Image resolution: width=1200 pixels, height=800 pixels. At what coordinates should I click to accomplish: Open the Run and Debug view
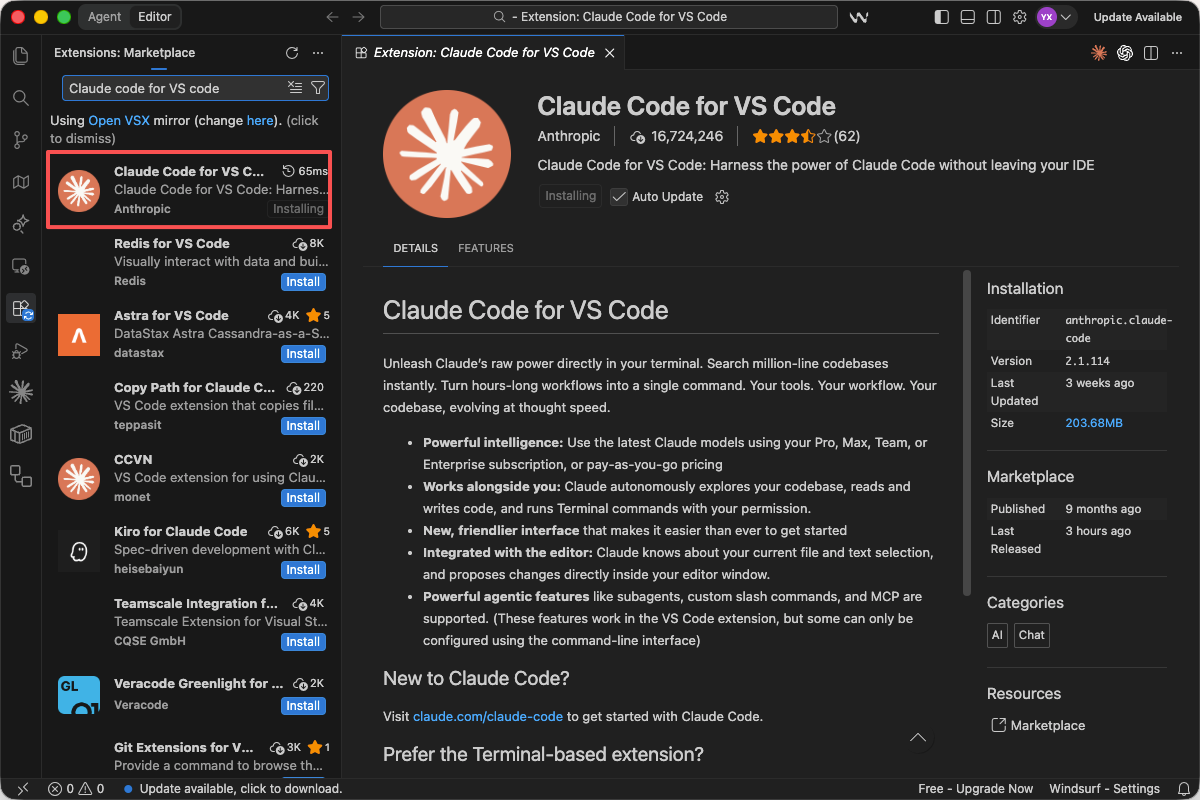click(20, 350)
